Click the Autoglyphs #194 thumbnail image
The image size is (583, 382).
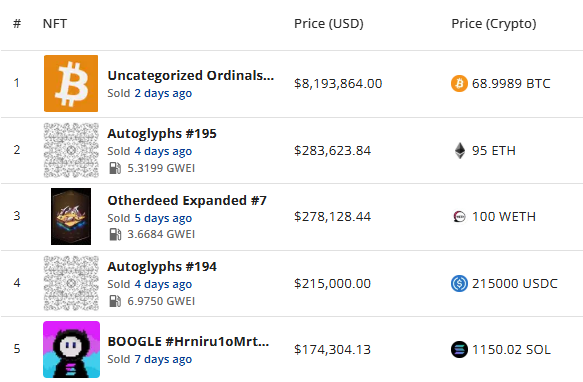point(71,283)
